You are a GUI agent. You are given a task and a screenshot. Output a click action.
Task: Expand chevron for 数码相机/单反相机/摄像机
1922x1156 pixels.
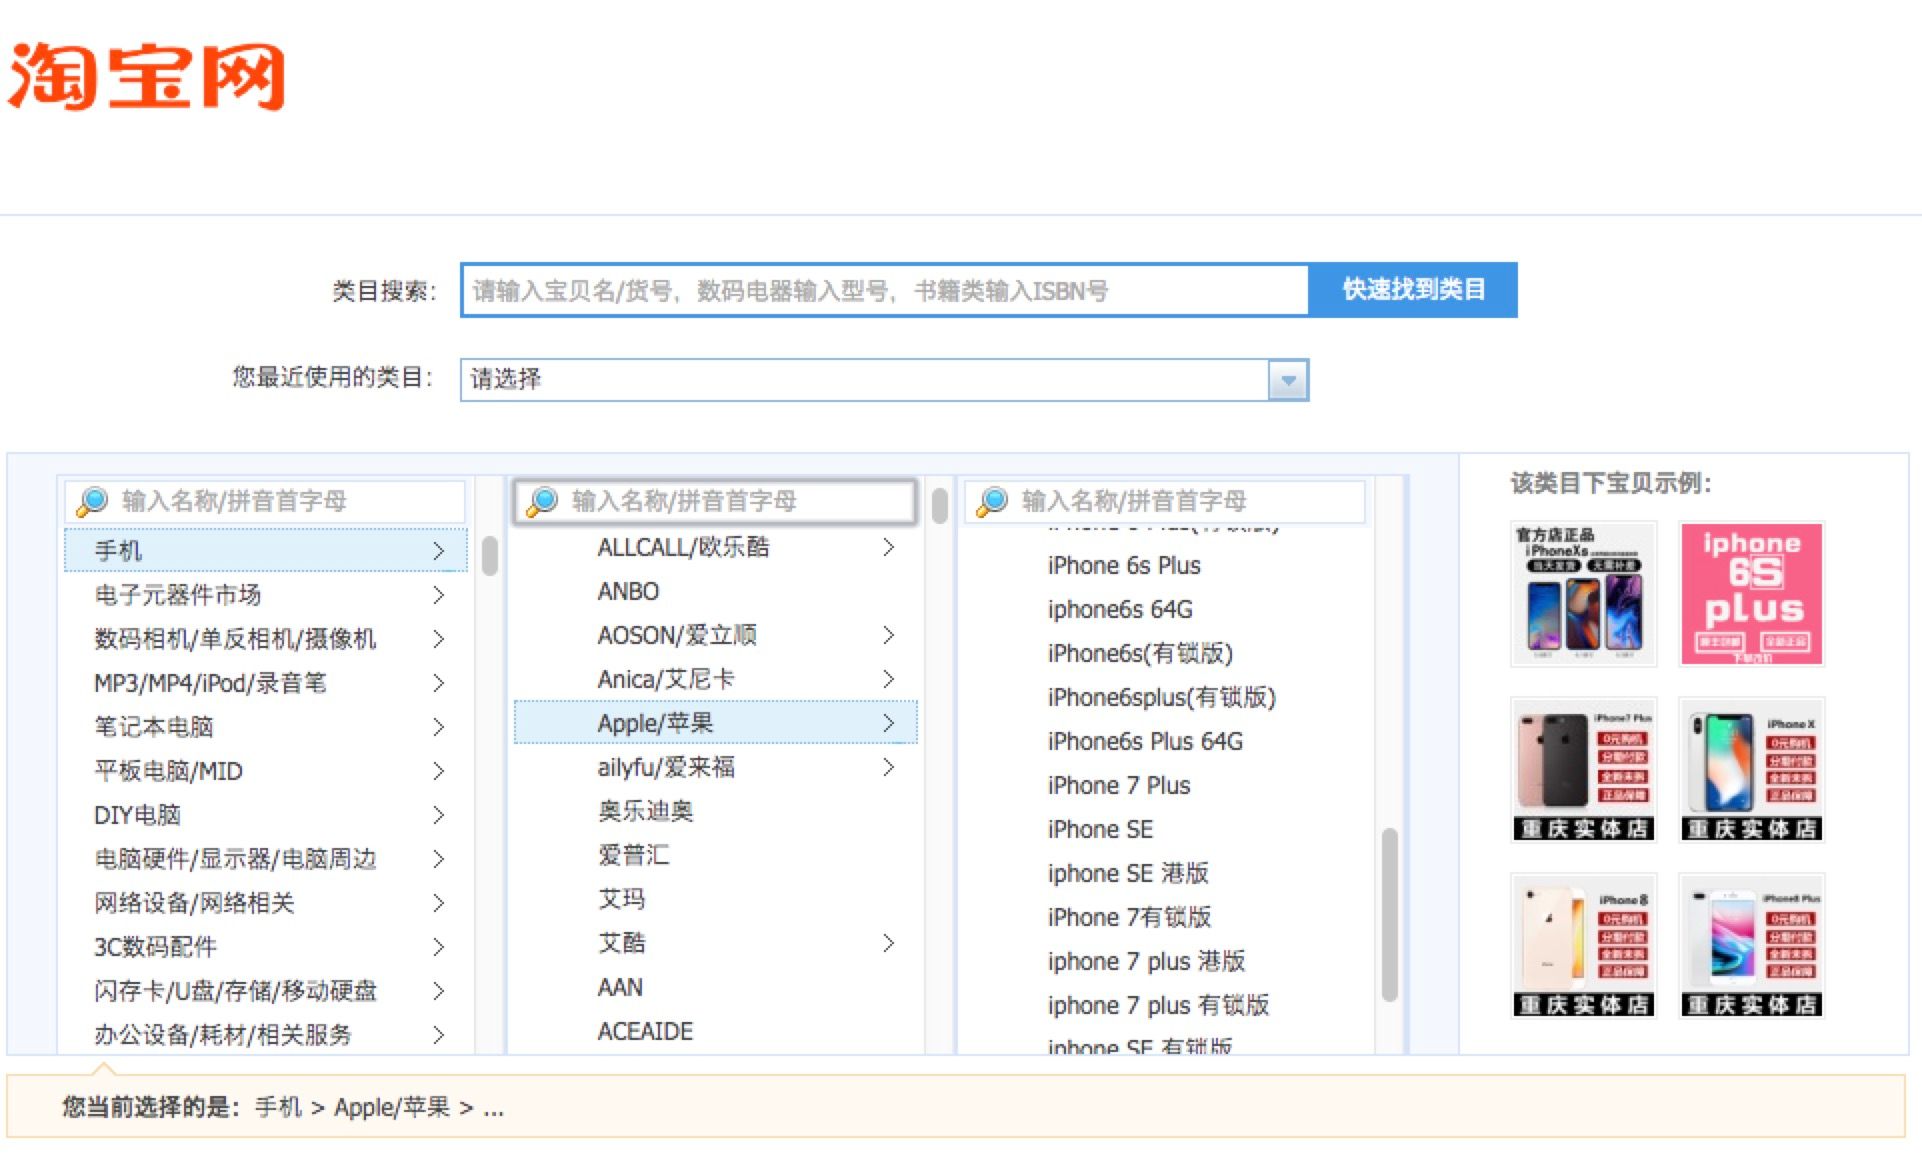[x=438, y=639]
